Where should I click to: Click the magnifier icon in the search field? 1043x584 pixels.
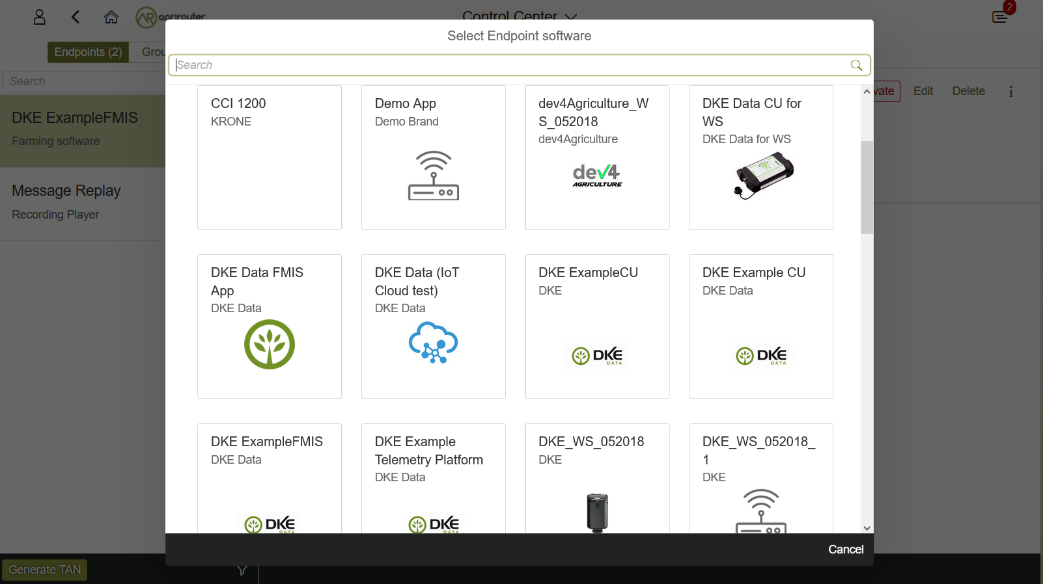(856, 65)
